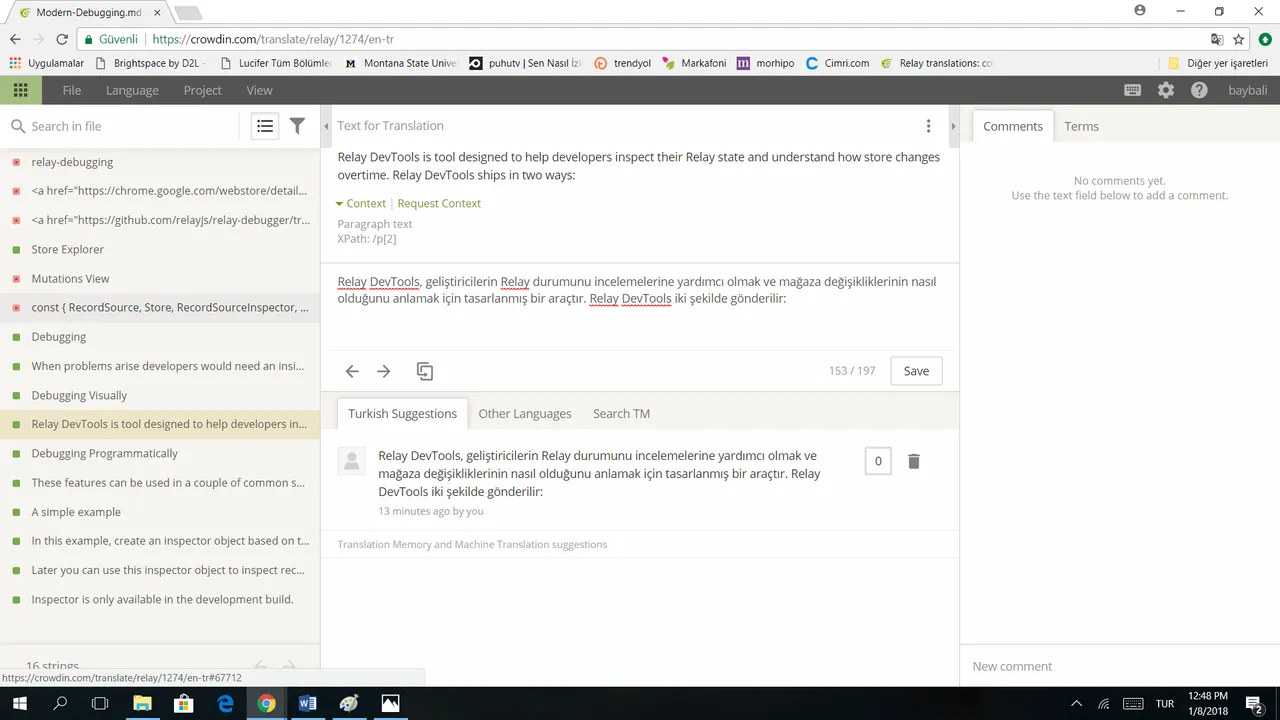Screen dimensions: 1280x720
Task: Click in the Turkish translation text area
Action: click(x=640, y=306)
